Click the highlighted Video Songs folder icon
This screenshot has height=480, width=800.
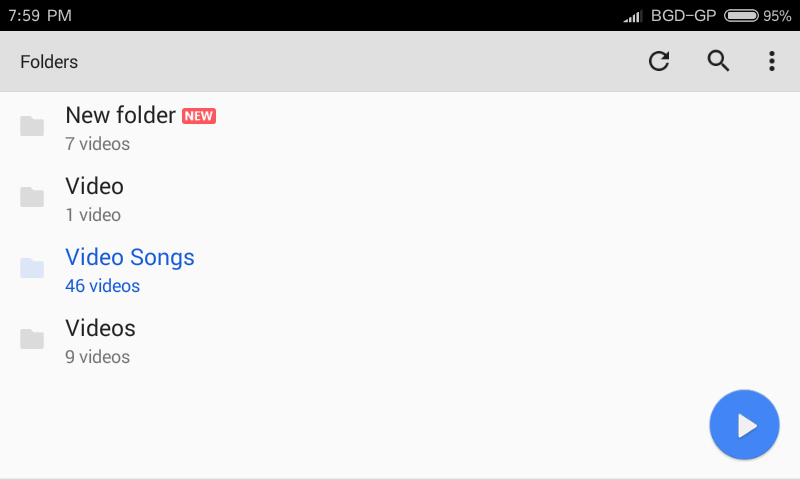(x=32, y=268)
